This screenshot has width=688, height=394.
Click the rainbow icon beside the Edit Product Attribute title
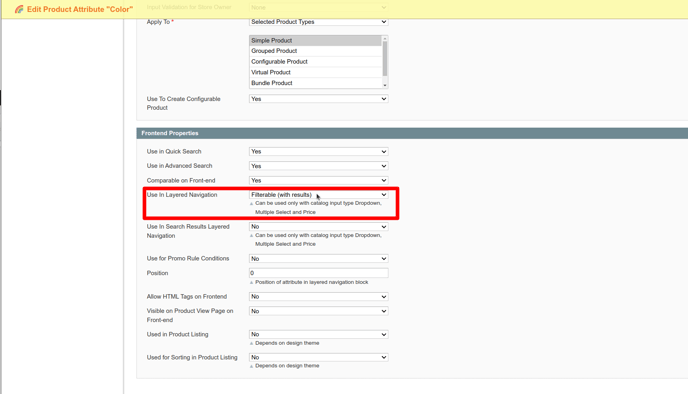point(19,9)
